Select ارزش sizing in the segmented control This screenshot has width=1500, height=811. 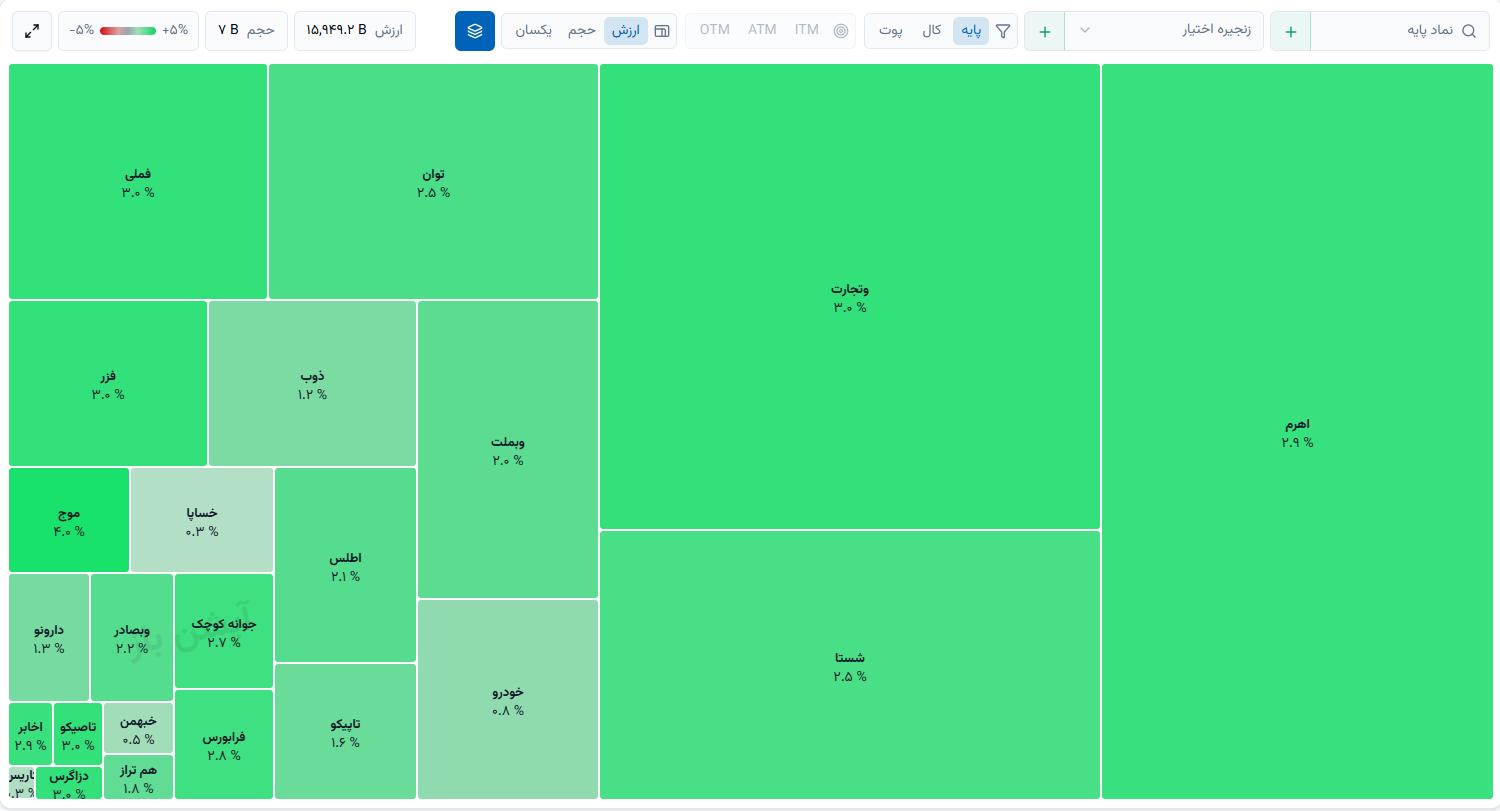coord(626,30)
